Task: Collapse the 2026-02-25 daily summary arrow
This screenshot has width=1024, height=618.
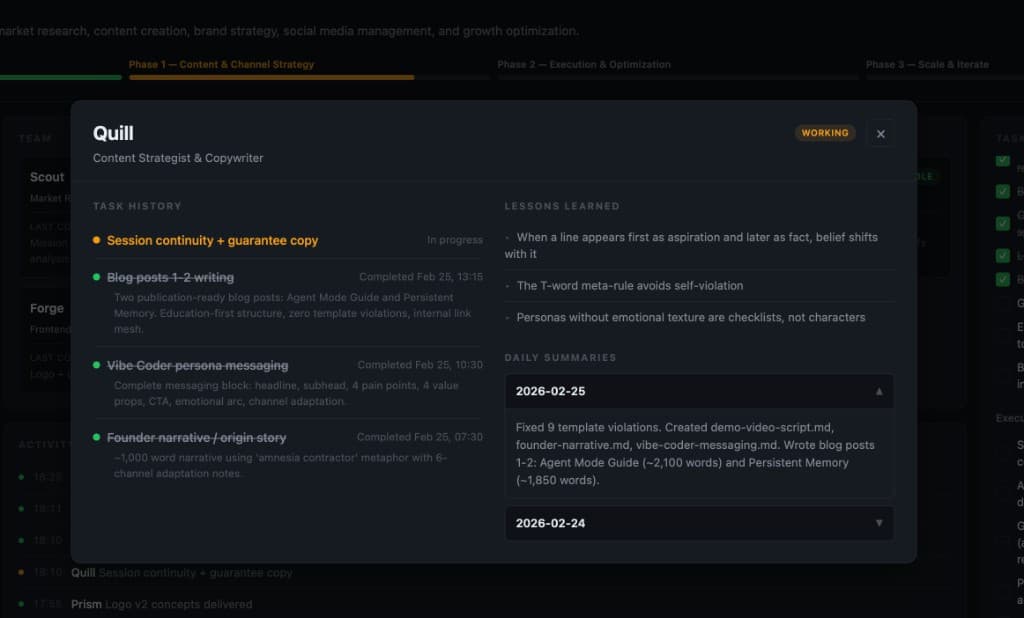Action: click(x=879, y=391)
